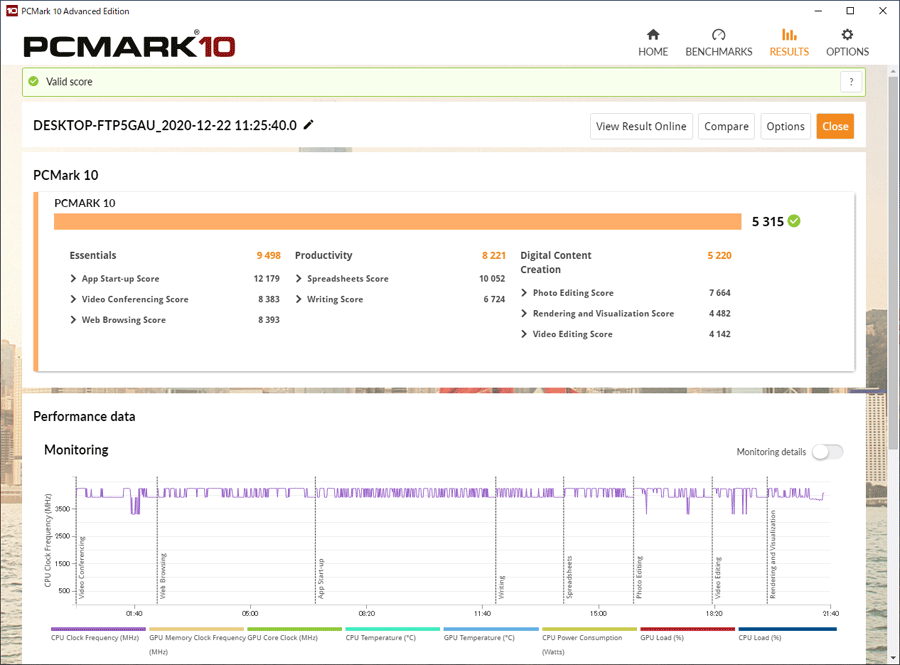Viewport: 900px width, 665px height.
Task: Go to the HOME tab
Action: tap(653, 43)
